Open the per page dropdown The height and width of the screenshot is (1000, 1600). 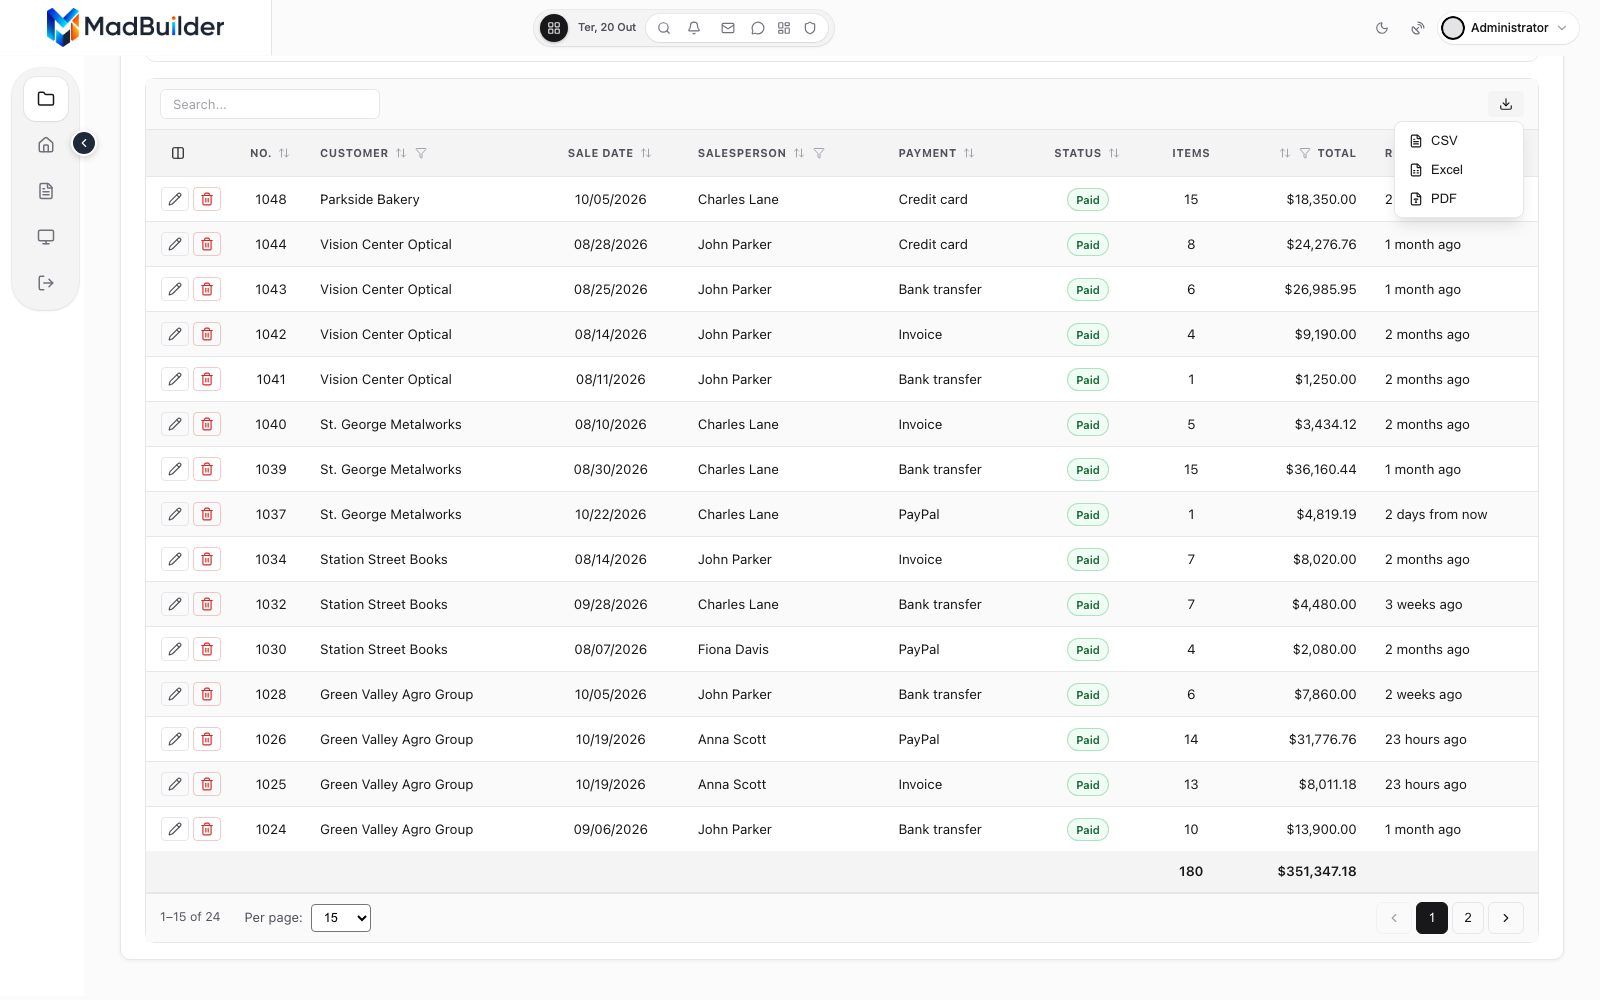(x=341, y=918)
